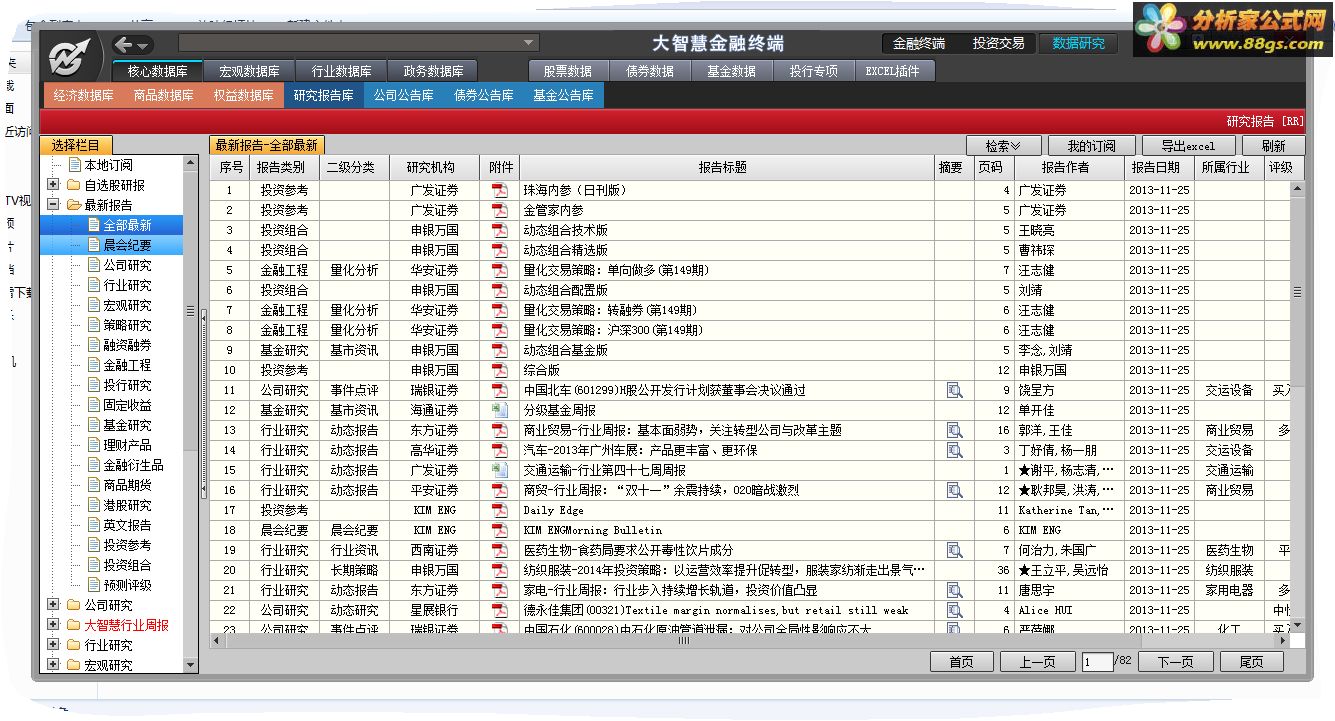Switch to 宏观数据库 tab
Screen dimensions: 1335x721
click(249, 71)
